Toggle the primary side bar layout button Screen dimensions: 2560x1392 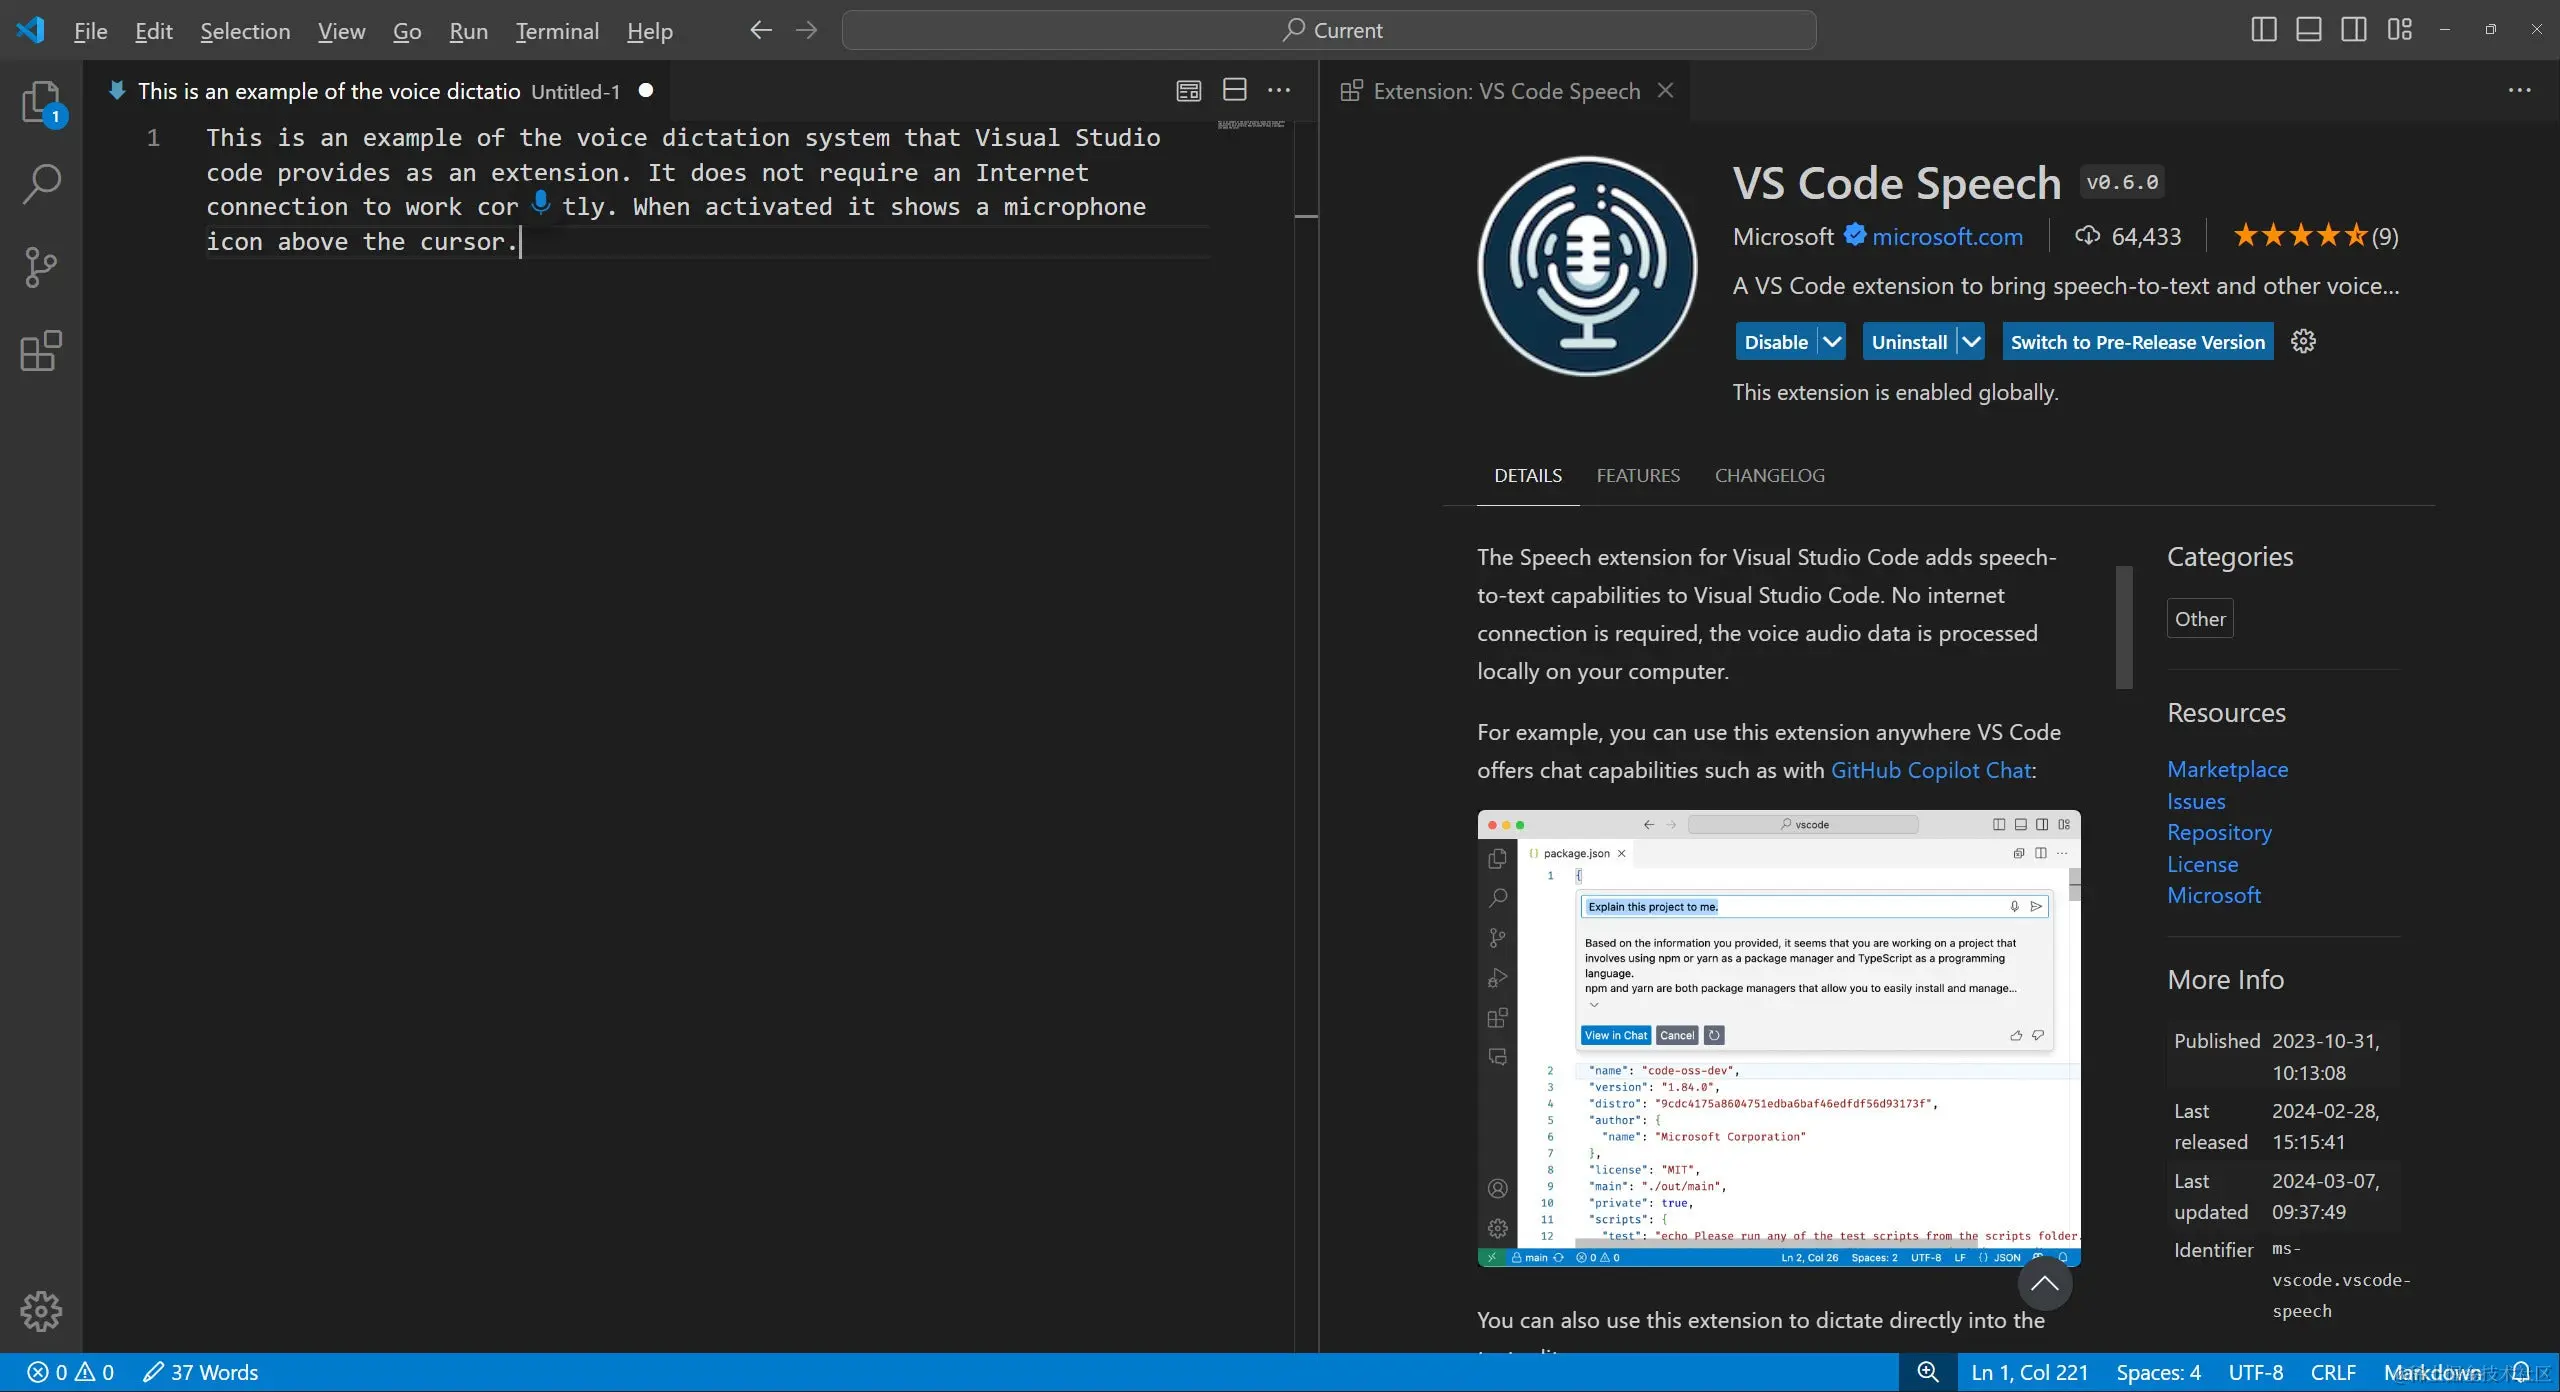coord(2263,30)
